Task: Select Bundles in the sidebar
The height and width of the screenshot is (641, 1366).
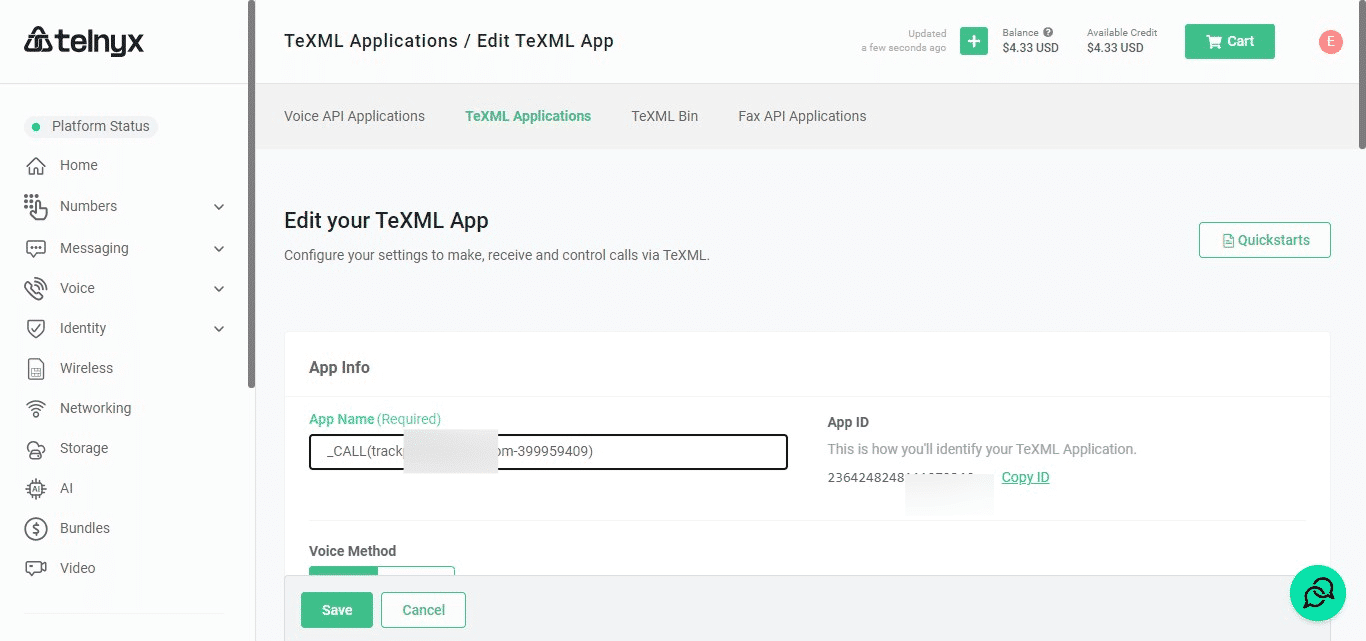Action: (84, 528)
